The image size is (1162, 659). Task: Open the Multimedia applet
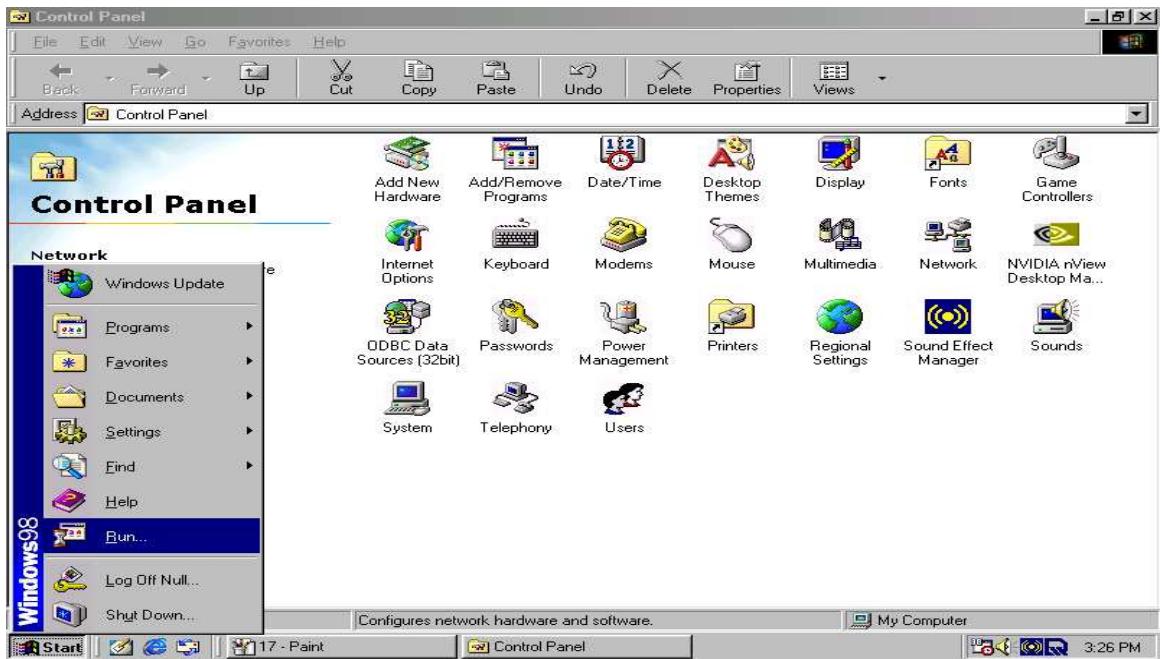840,245
